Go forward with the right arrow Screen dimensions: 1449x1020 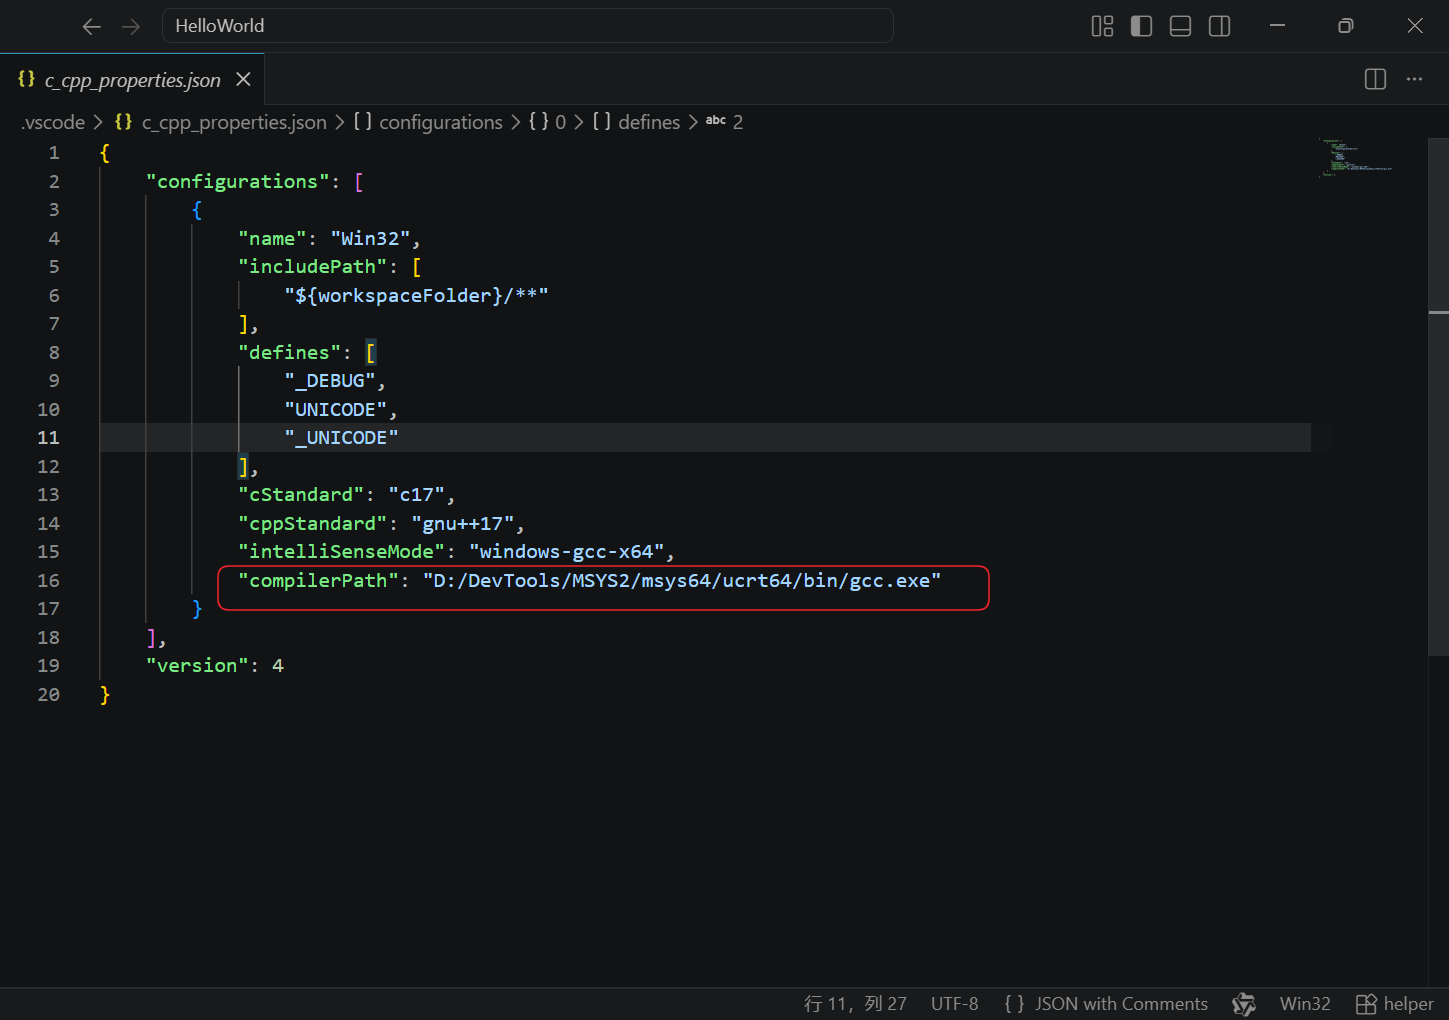(131, 27)
